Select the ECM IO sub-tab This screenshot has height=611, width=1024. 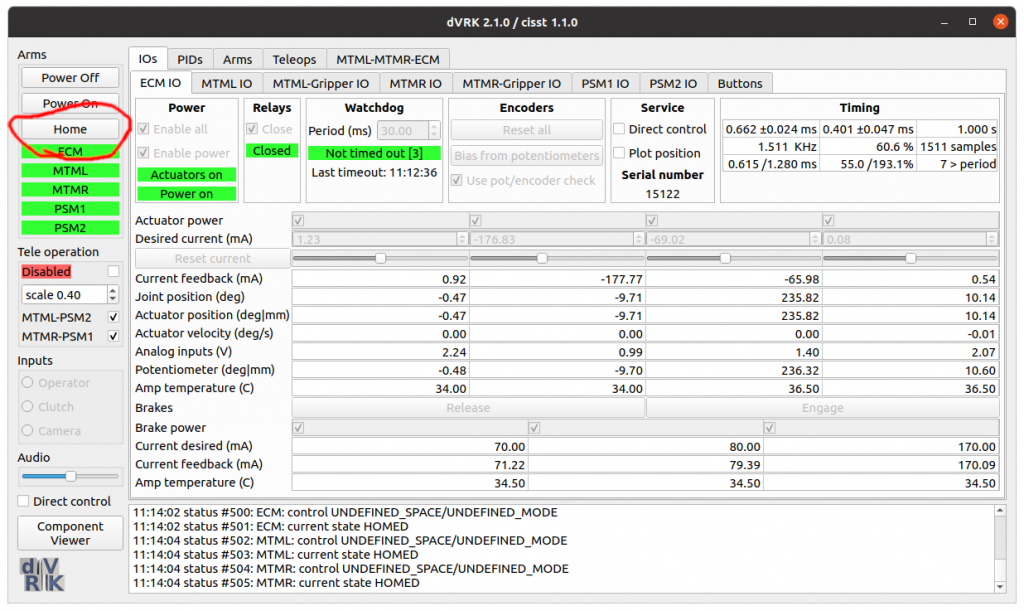pos(161,83)
